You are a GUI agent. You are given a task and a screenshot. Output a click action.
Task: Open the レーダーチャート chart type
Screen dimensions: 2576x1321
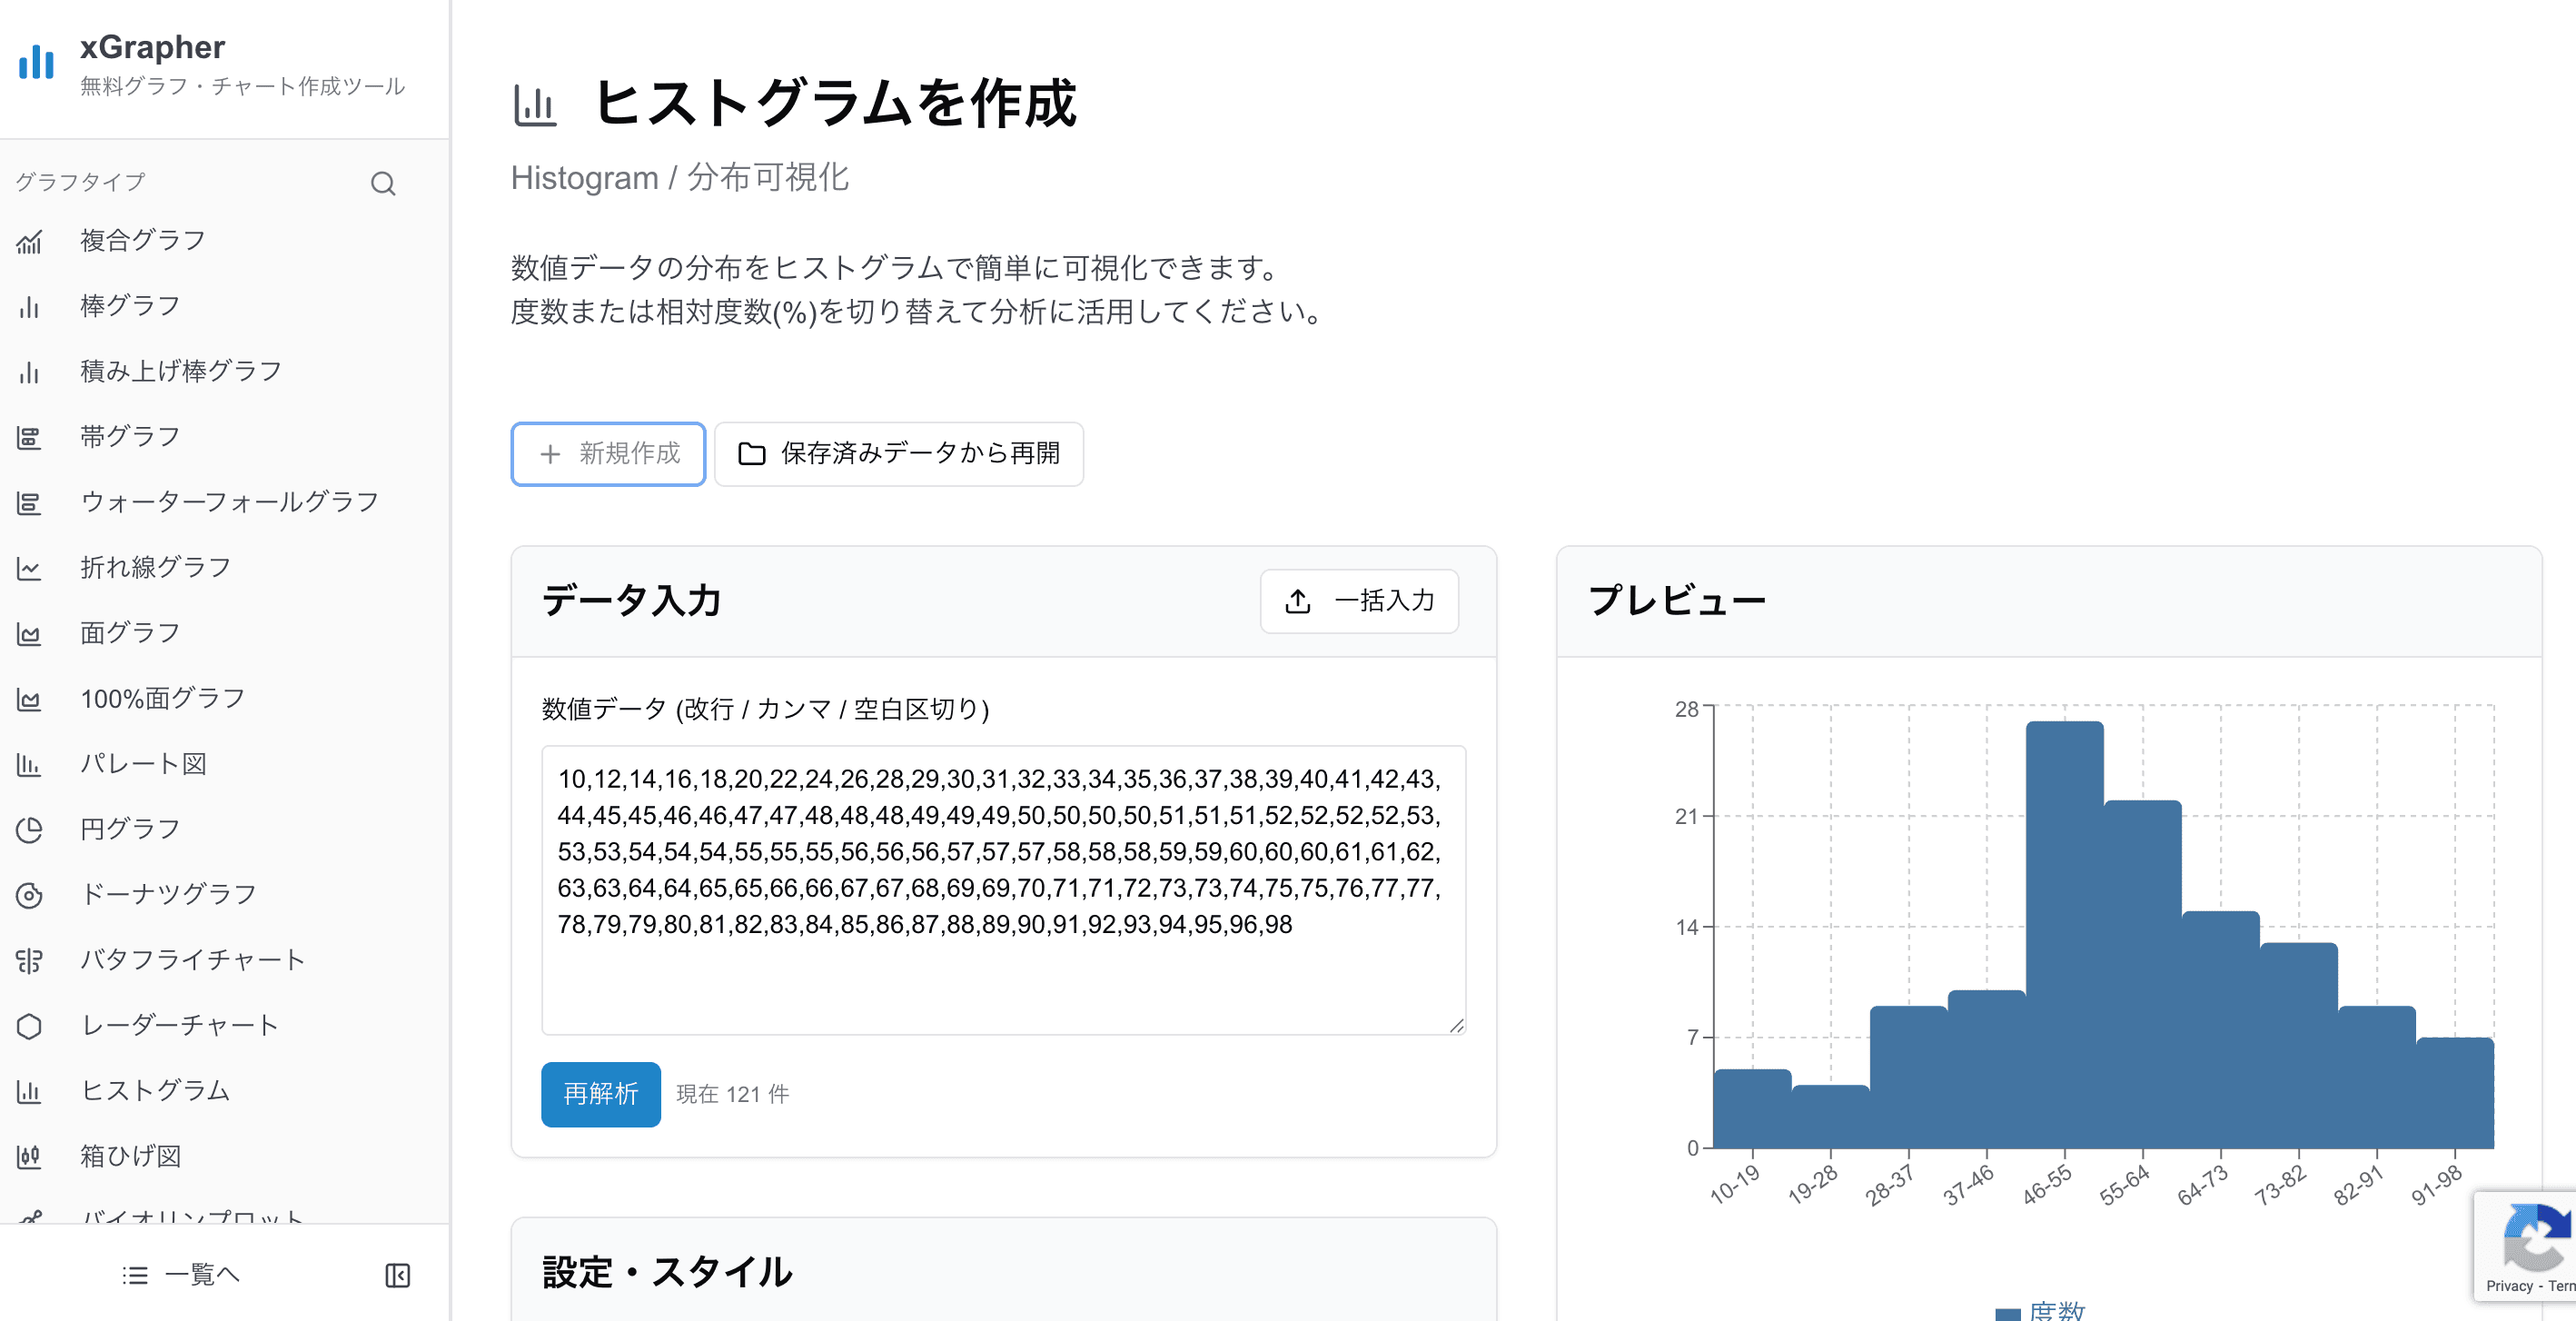pyautogui.click(x=180, y=1024)
